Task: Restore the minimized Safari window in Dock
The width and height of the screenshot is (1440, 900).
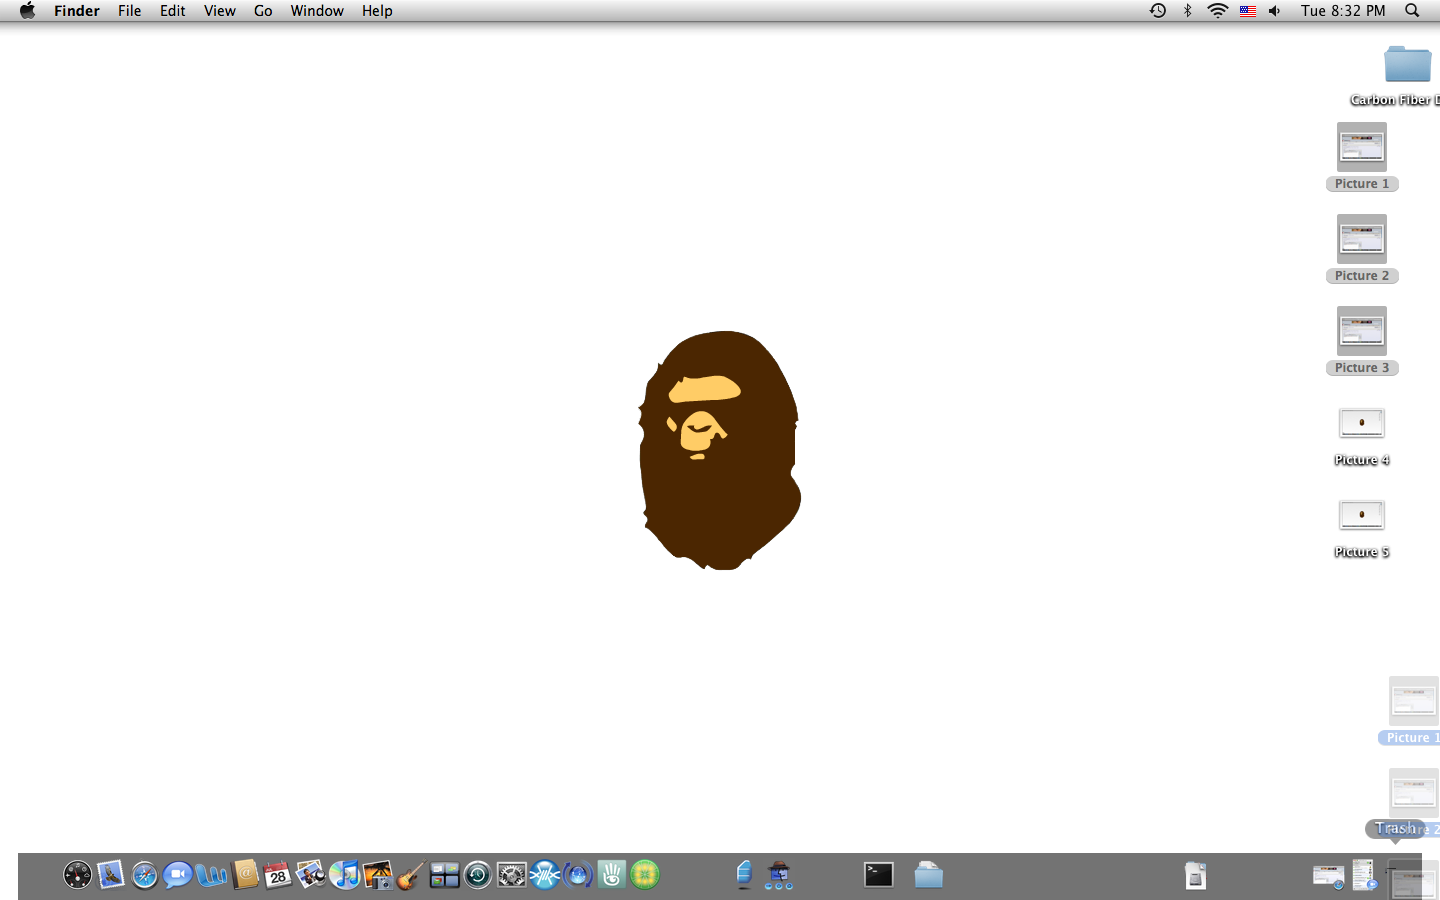Action: click(x=1329, y=877)
